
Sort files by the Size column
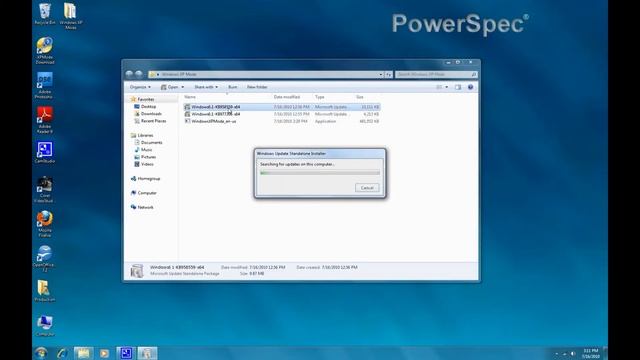click(360, 97)
